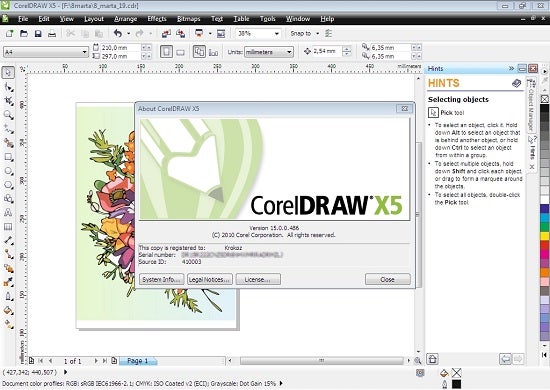550x390 pixels.
Task: Go to Hints home button
Action: tap(432, 359)
